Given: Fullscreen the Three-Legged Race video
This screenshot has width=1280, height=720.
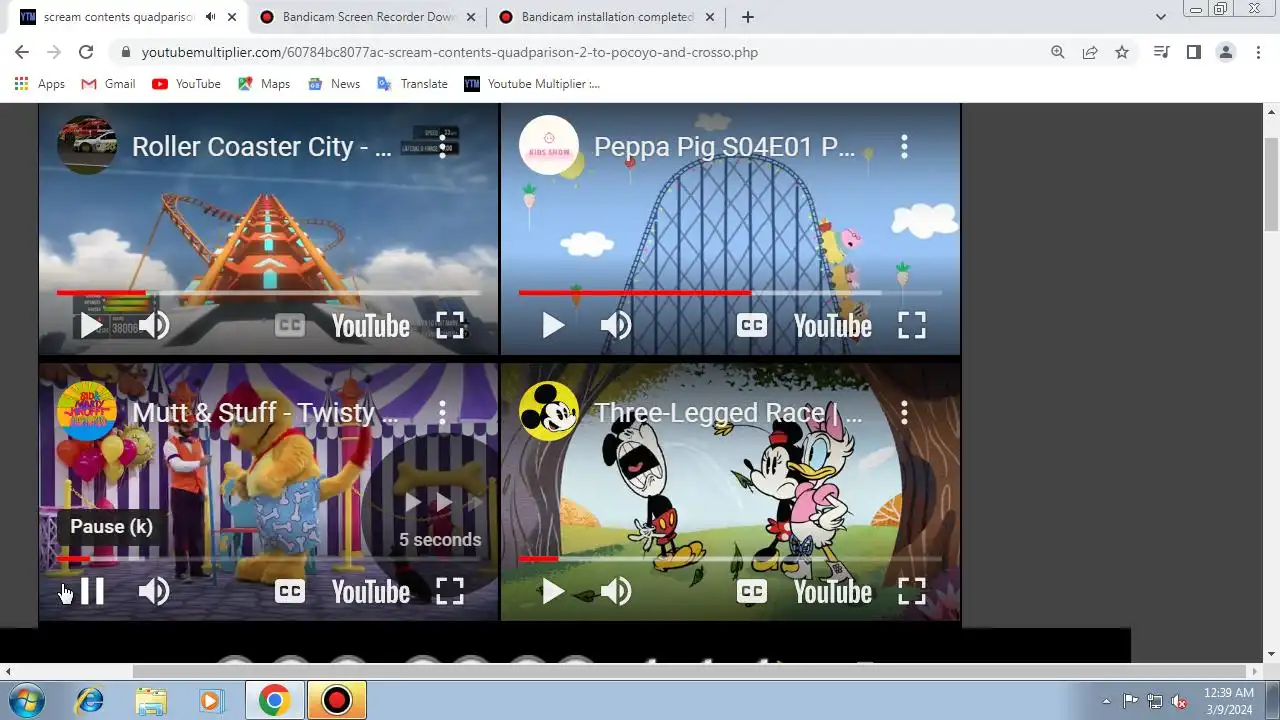Looking at the screenshot, I should tap(912, 591).
